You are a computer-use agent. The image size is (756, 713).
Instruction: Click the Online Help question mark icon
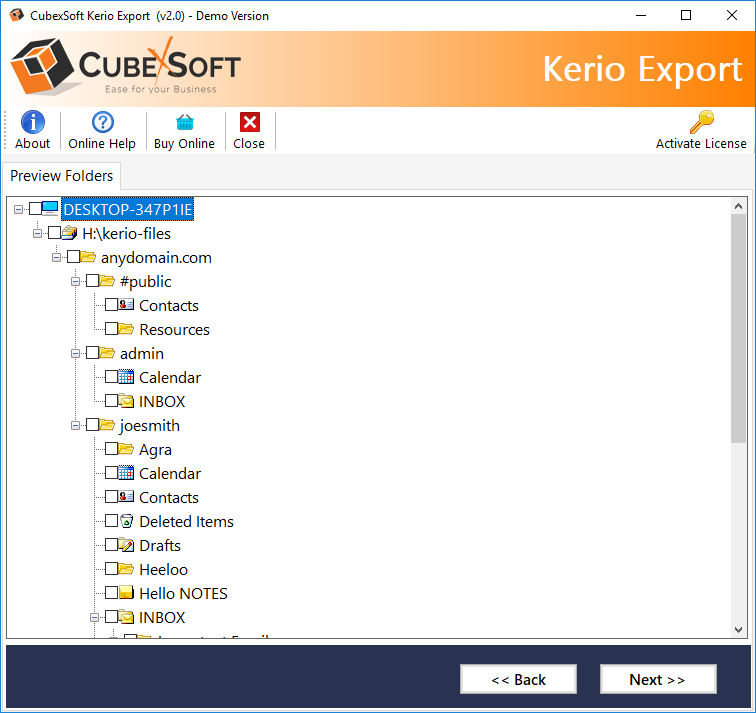tap(103, 122)
